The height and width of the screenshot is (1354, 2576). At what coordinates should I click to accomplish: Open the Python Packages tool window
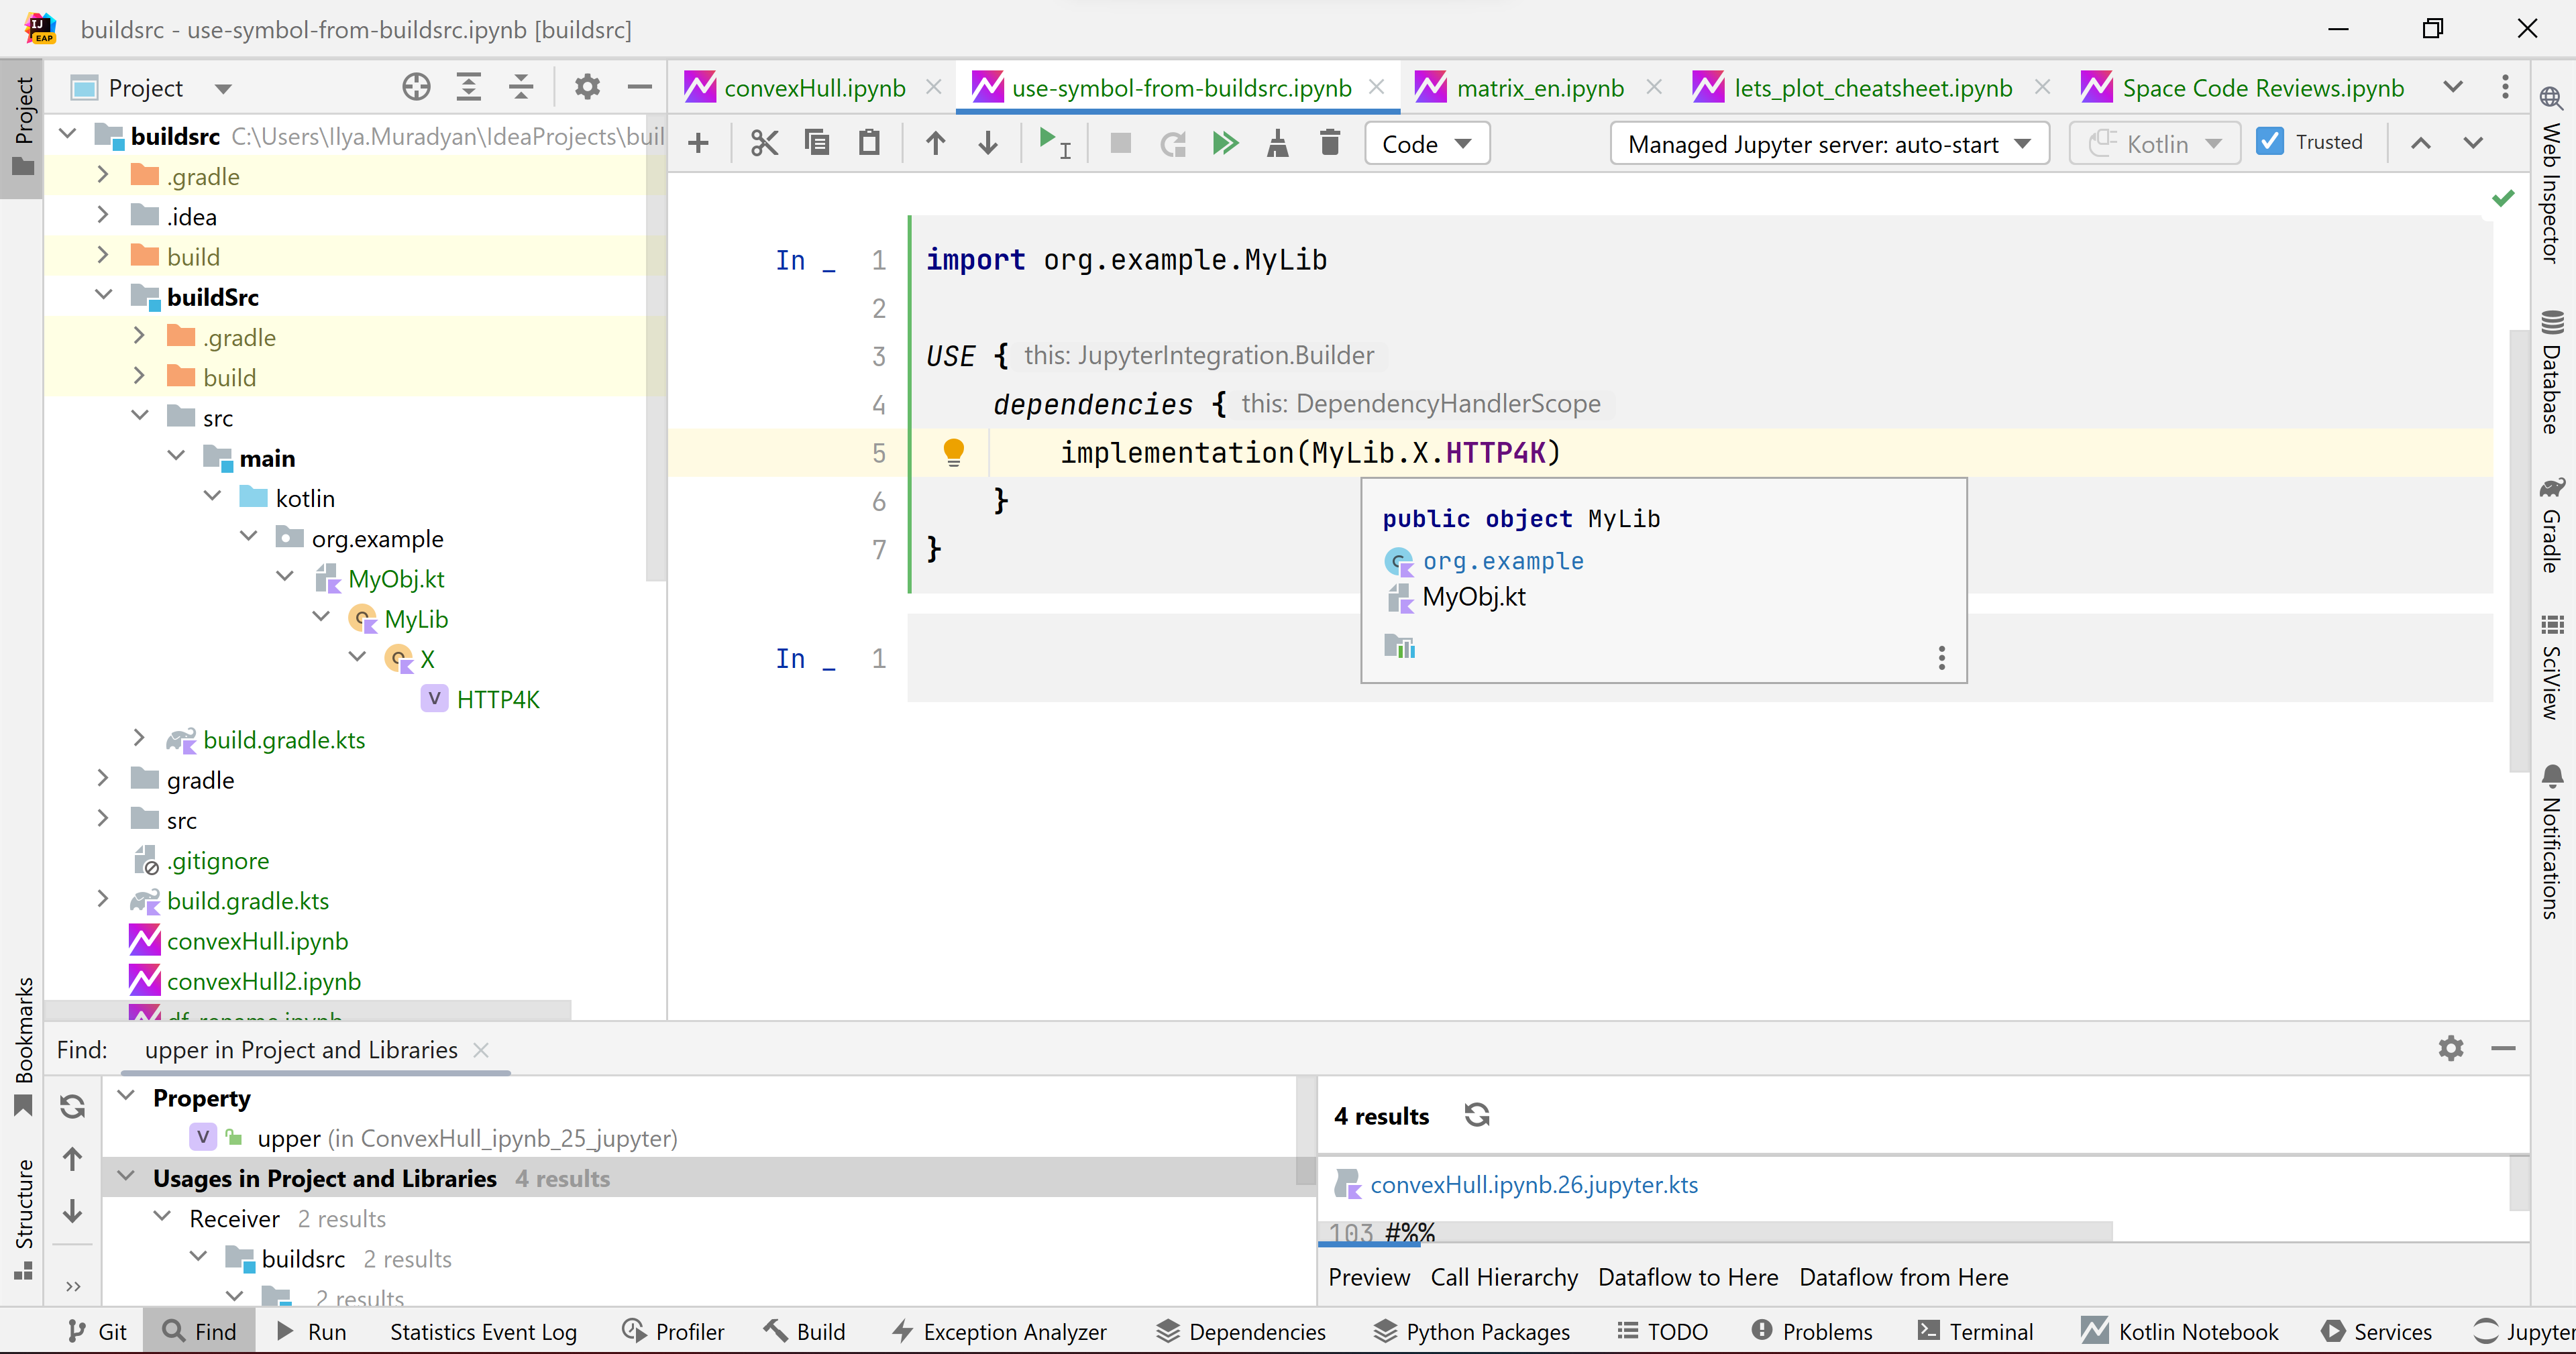pyautogui.click(x=1471, y=1332)
